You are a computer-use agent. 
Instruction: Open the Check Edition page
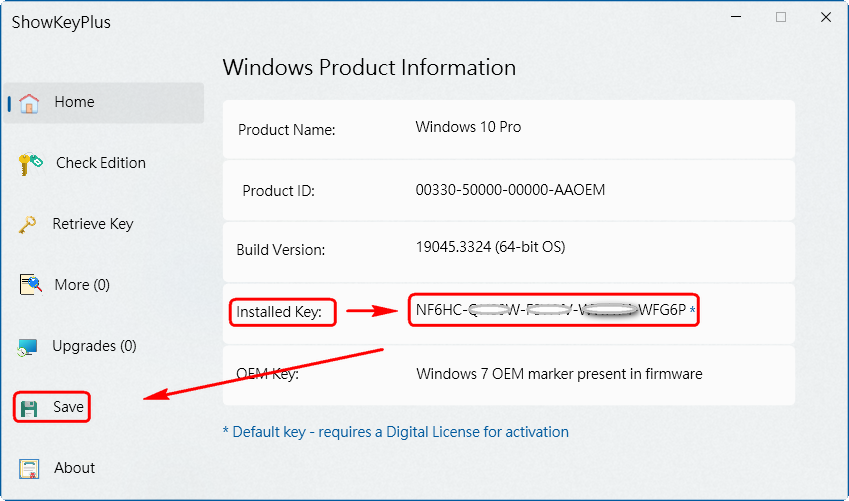click(x=101, y=162)
